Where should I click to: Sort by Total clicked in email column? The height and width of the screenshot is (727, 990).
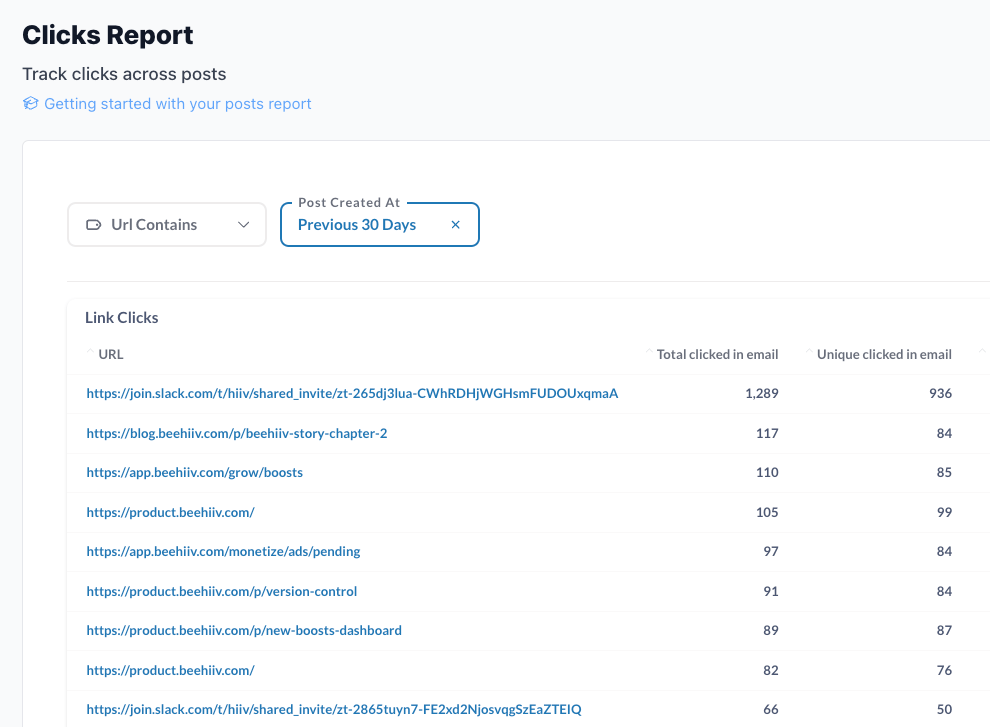point(717,354)
